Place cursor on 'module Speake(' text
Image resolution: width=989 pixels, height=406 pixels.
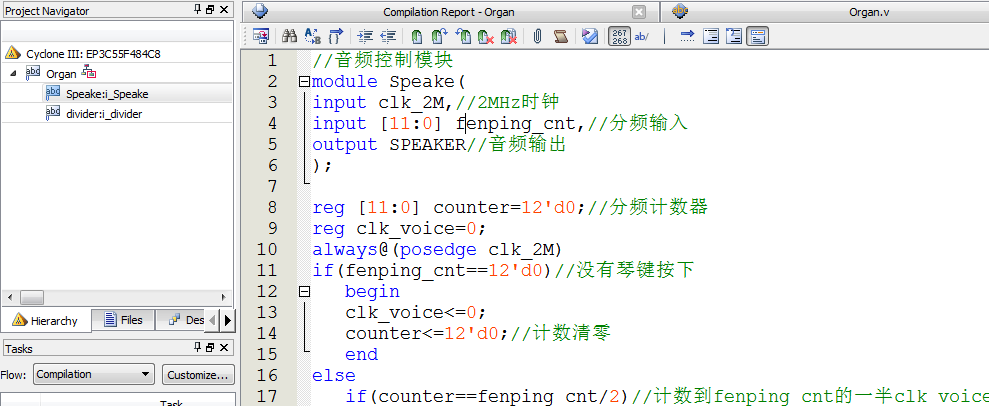pos(389,81)
